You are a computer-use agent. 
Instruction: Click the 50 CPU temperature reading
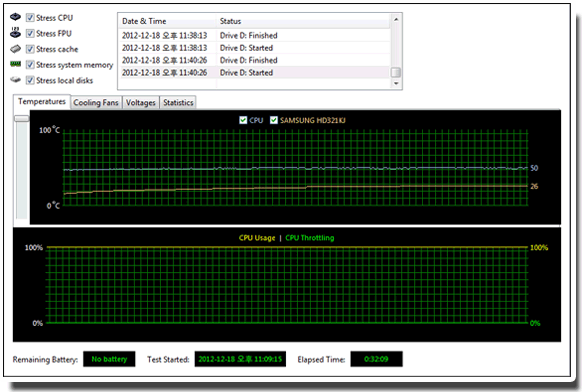[534, 168]
